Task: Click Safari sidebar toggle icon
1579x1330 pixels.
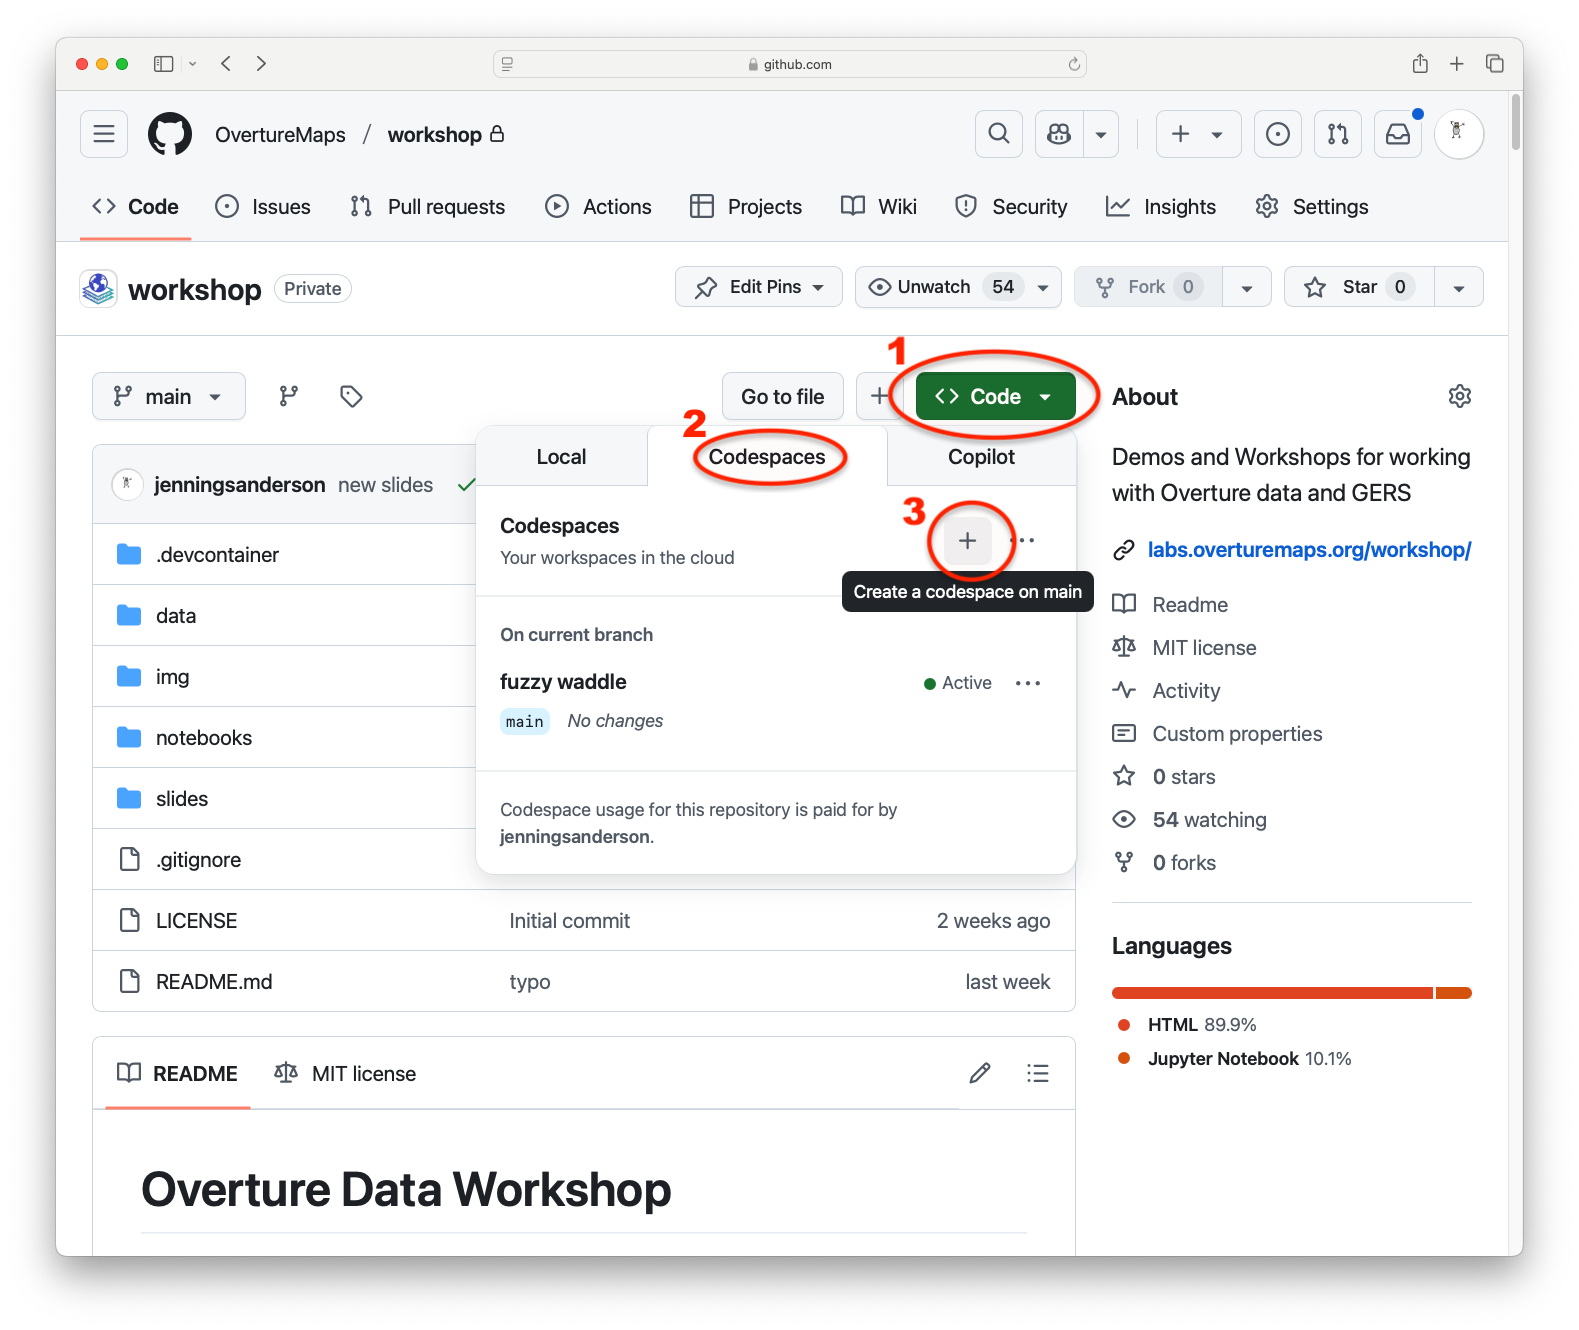Action: [163, 64]
